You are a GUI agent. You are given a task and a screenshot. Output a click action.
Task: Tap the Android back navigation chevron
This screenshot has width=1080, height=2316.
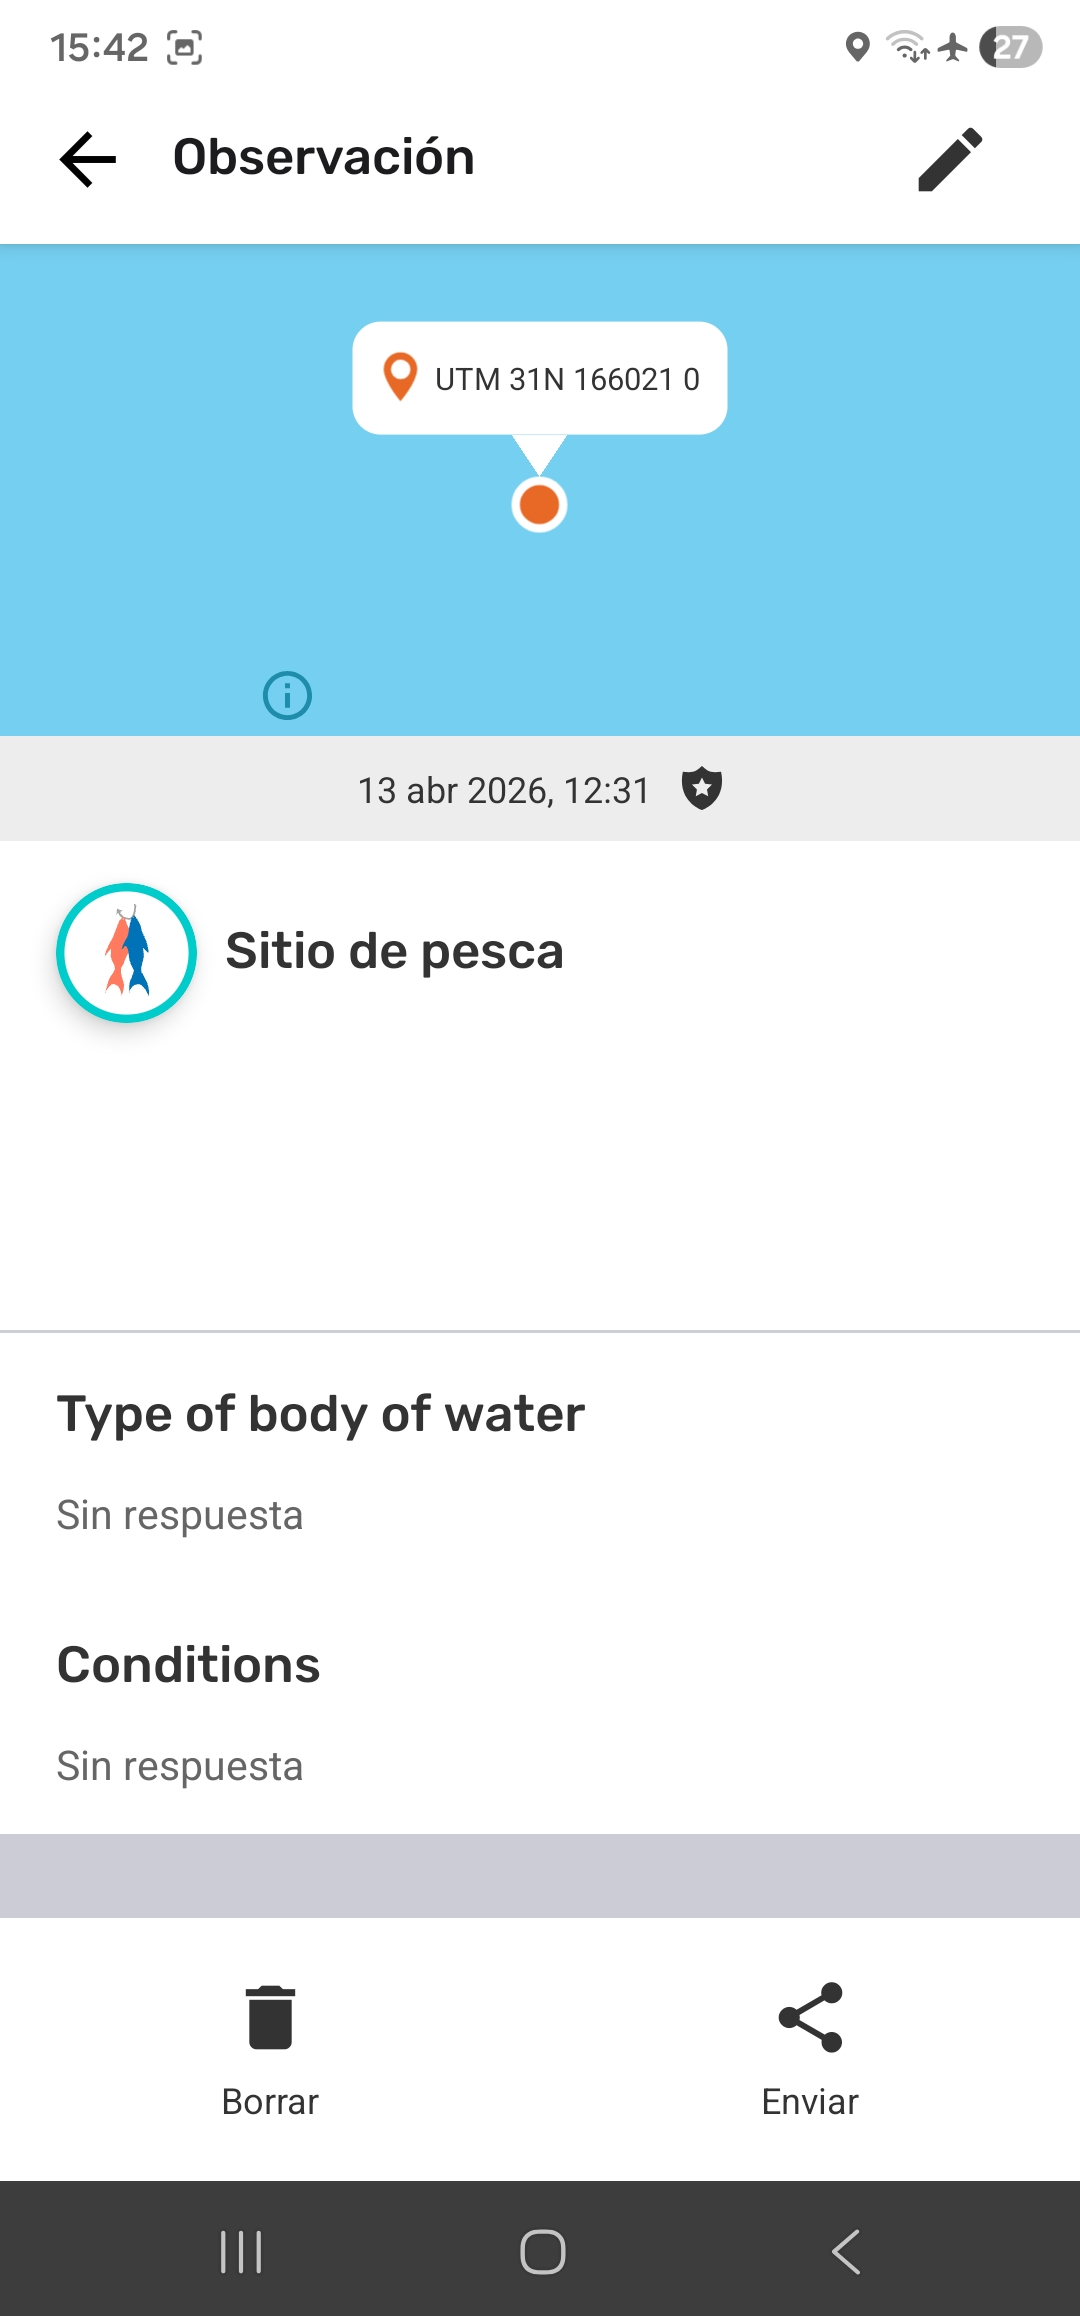[846, 2252]
